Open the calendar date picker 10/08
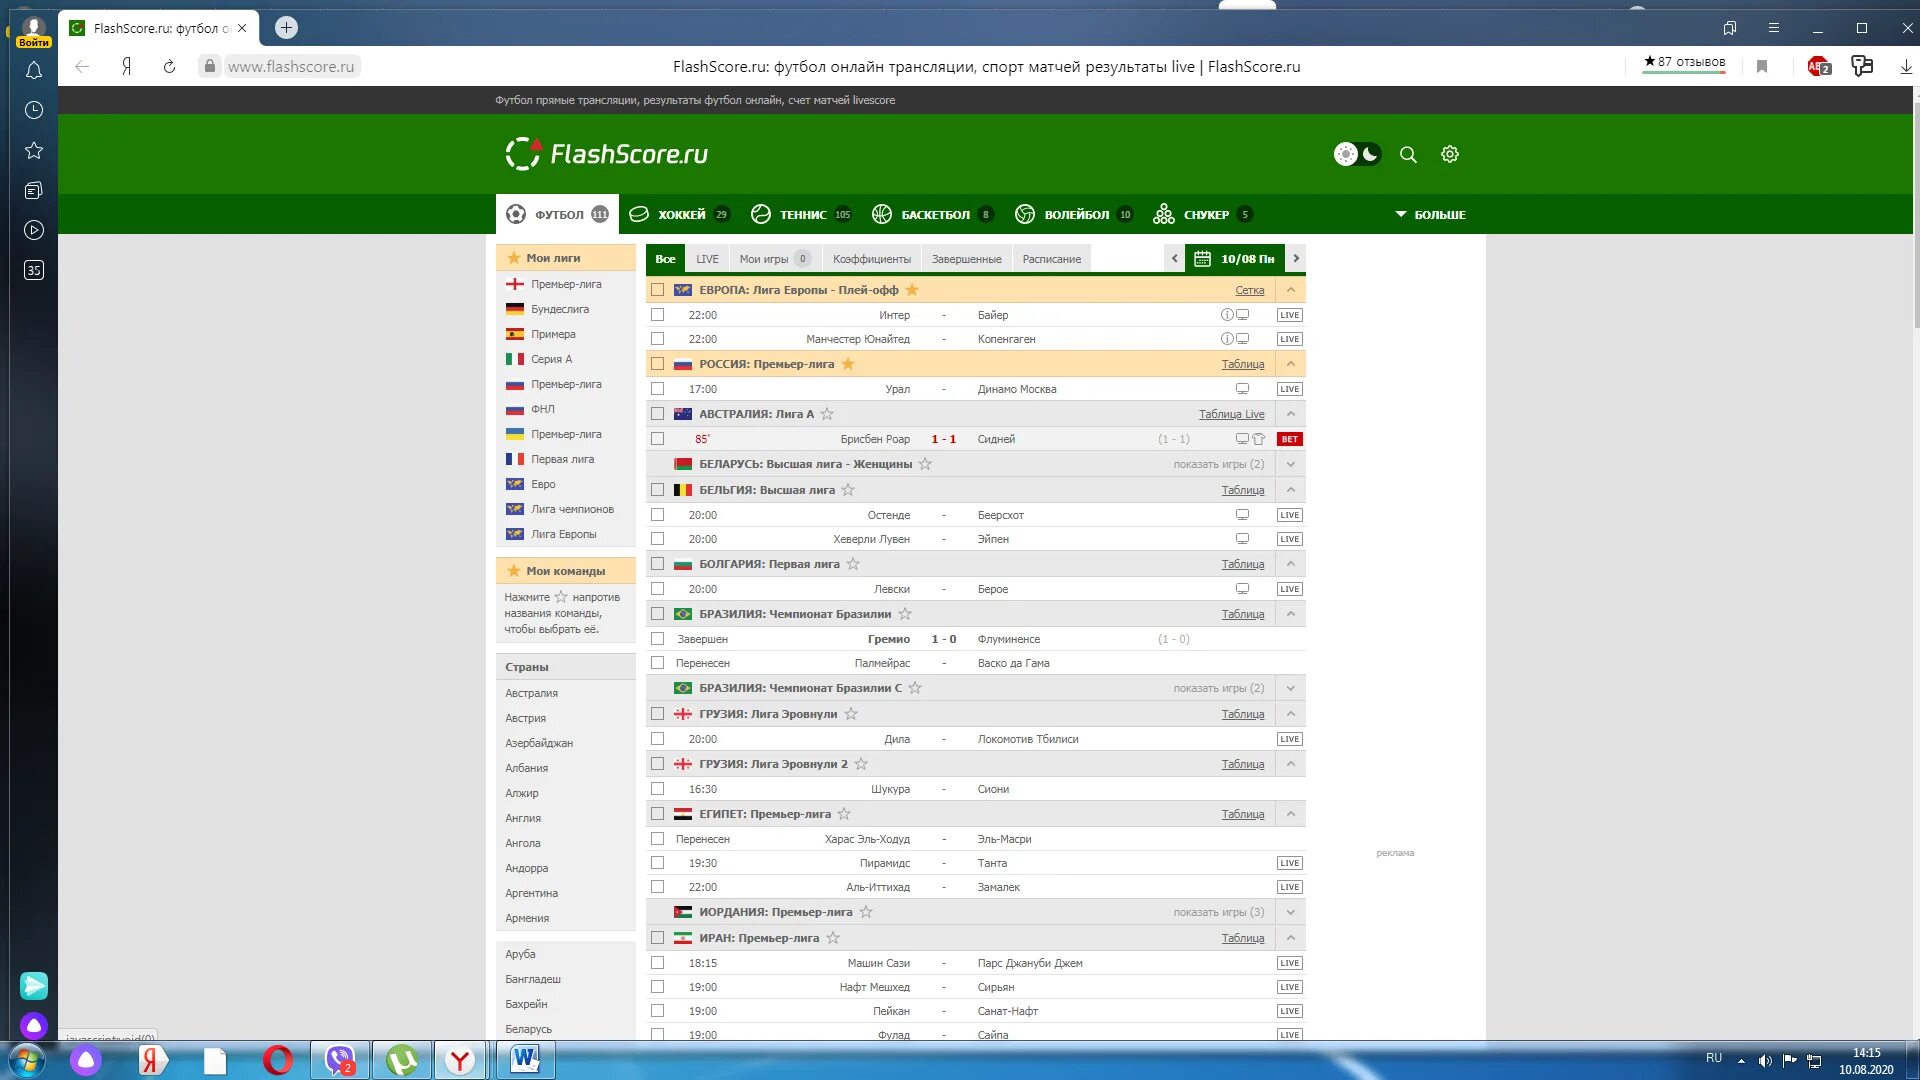Viewport: 1920px width, 1080px height. 1235,259
